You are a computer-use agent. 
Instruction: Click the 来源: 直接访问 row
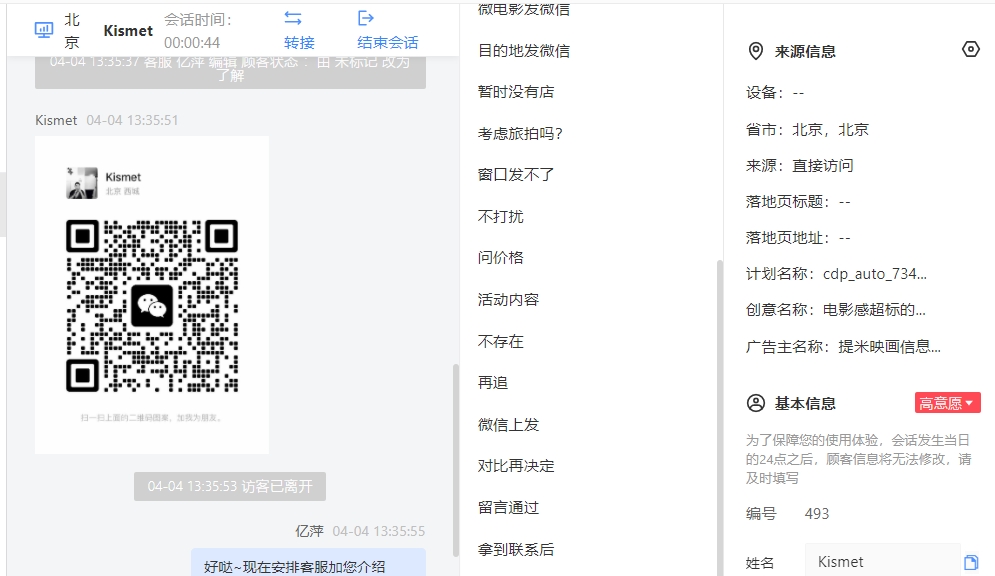click(800, 166)
